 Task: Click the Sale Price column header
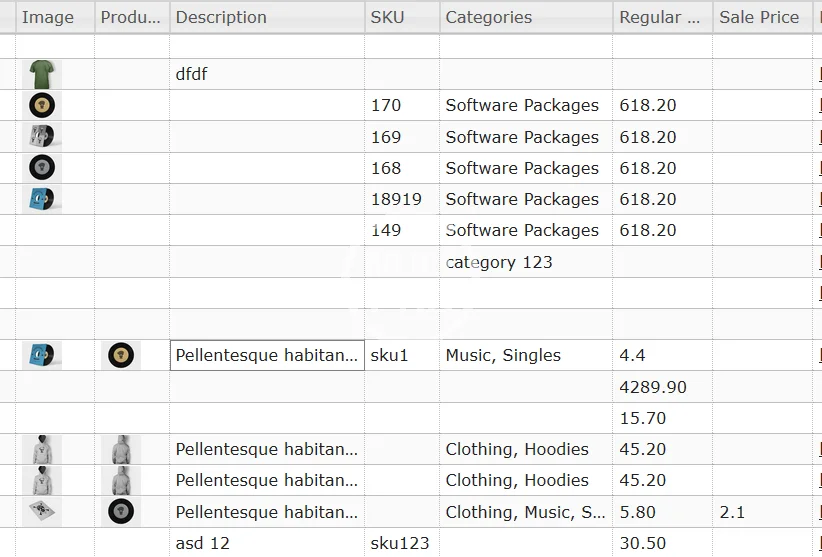tap(760, 17)
